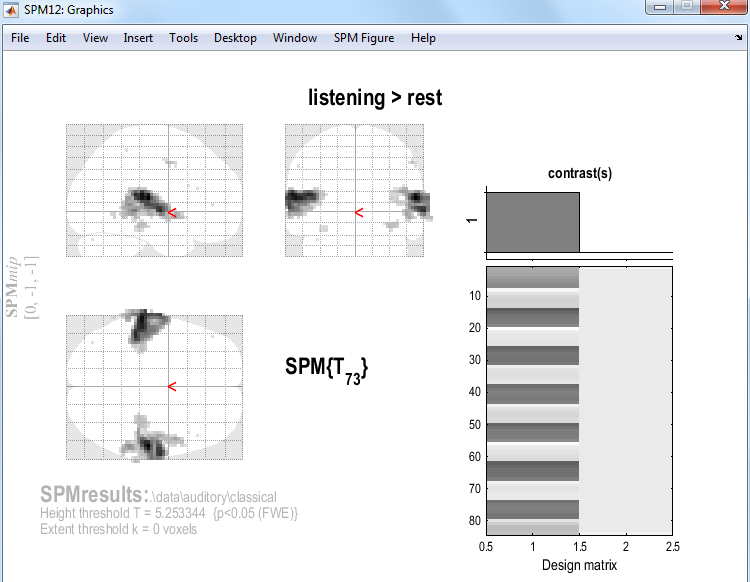Open the Window menu

[295, 38]
